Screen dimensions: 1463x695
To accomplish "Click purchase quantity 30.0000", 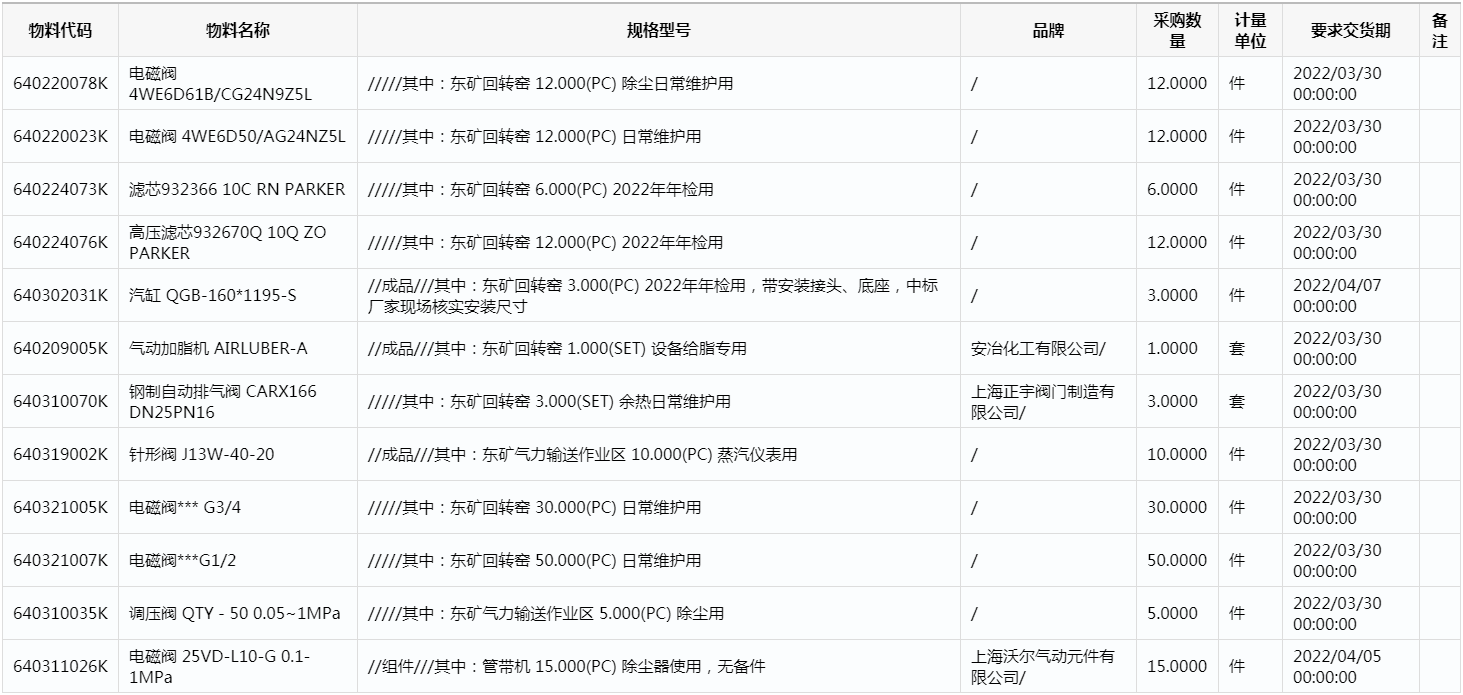I will pyautogui.click(x=1177, y=508).
